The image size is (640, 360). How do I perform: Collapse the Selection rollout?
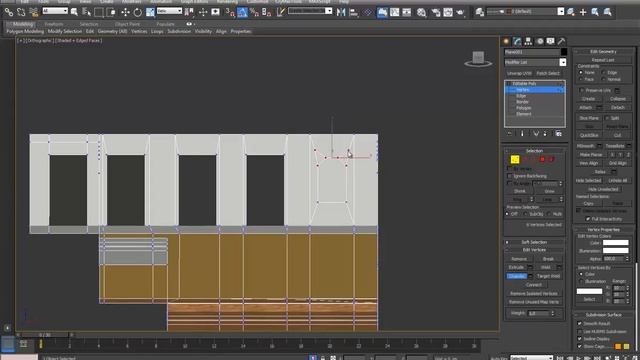tap(534, 151)
